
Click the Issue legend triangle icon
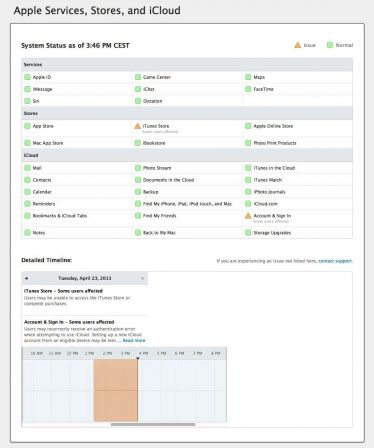point(298,45)
